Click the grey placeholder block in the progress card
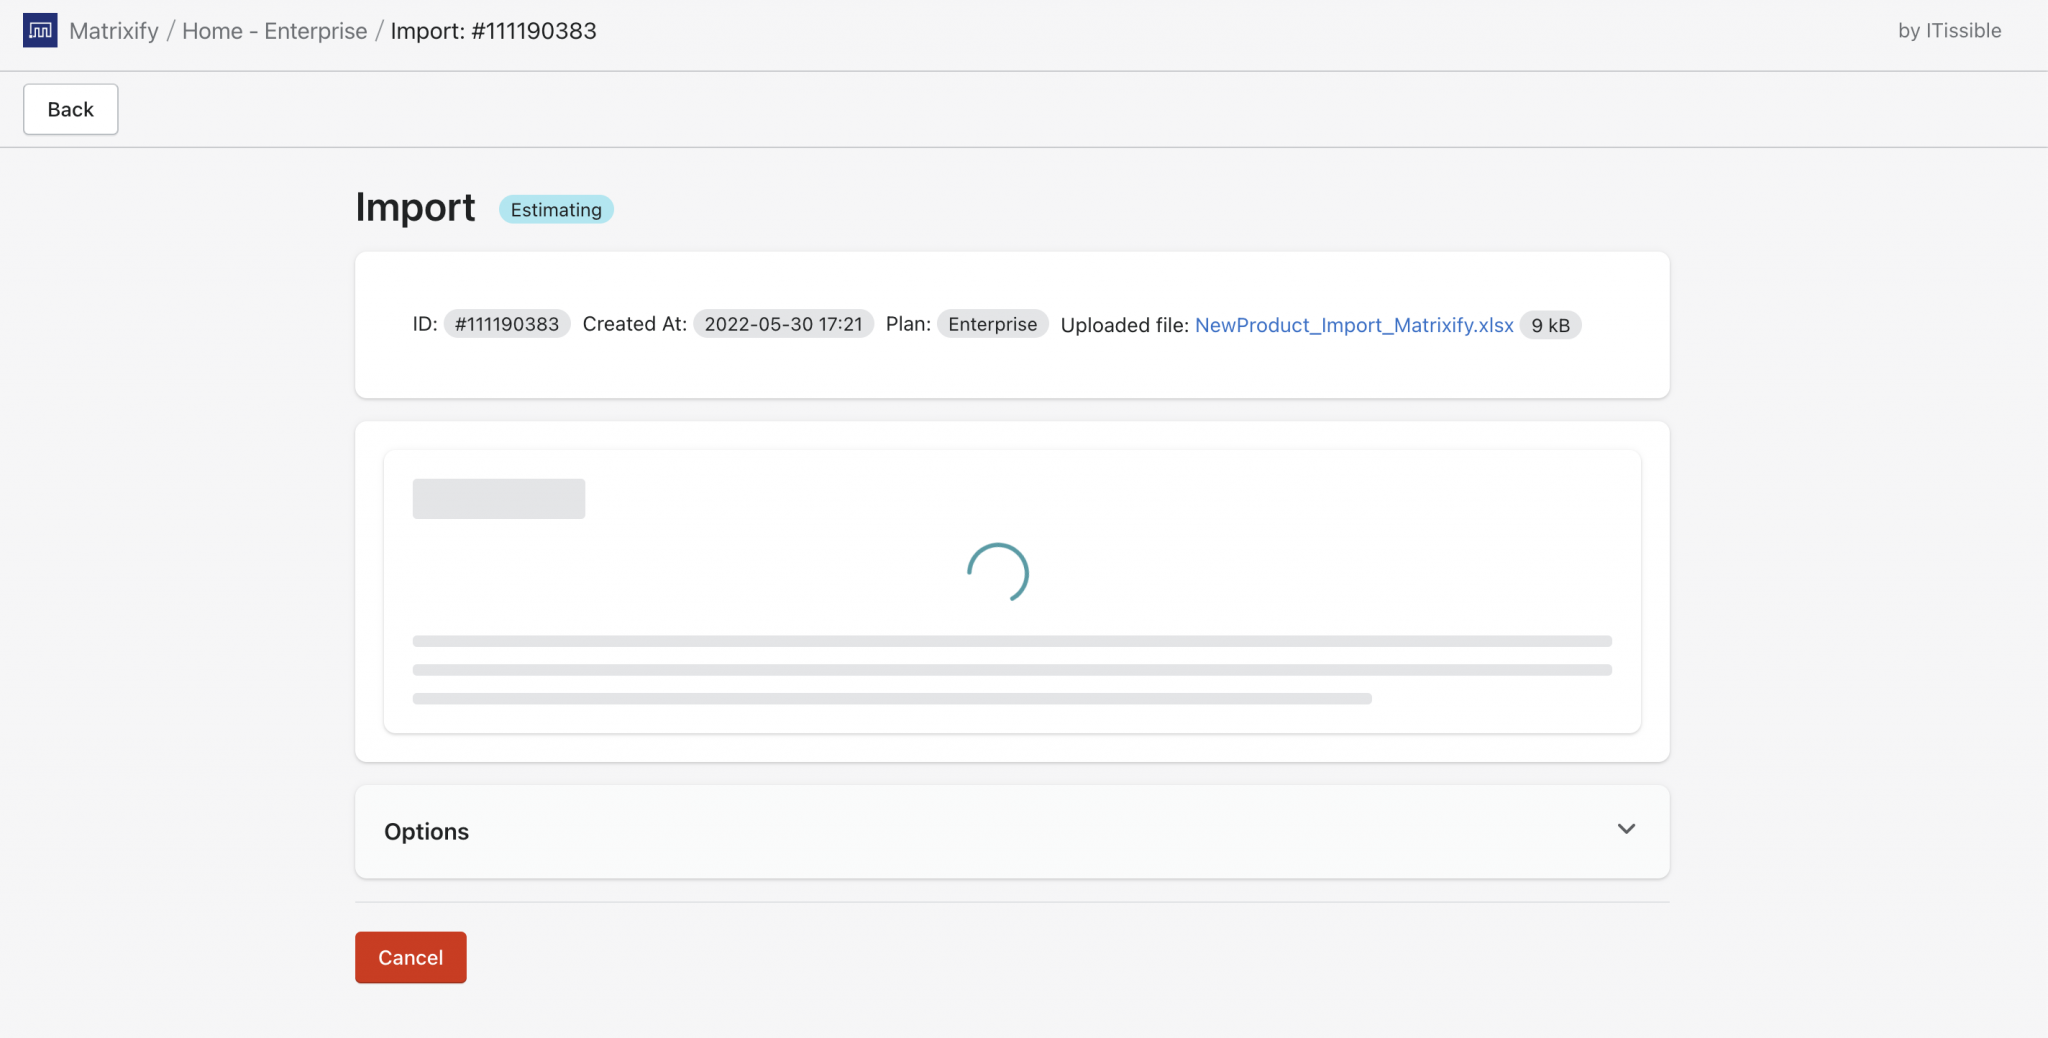 tap(498, 497)
